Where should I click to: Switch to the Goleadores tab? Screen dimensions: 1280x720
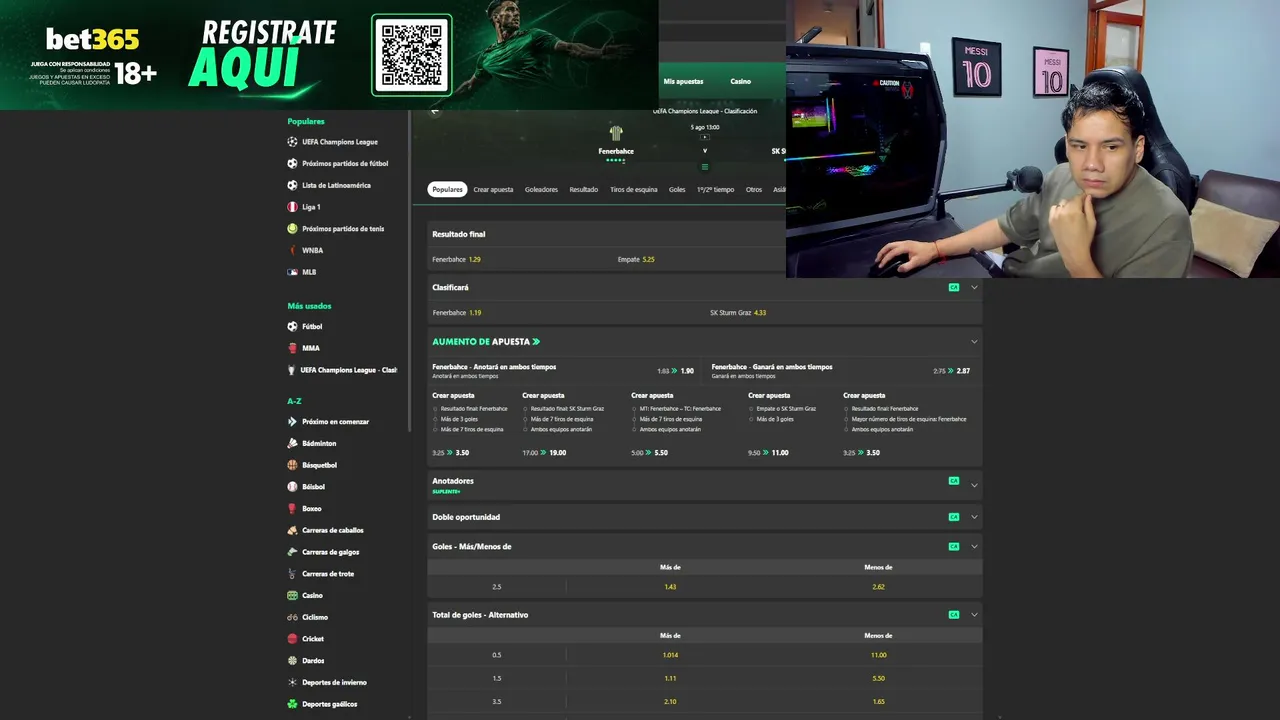pyautogui.click(x=542, y=189)
